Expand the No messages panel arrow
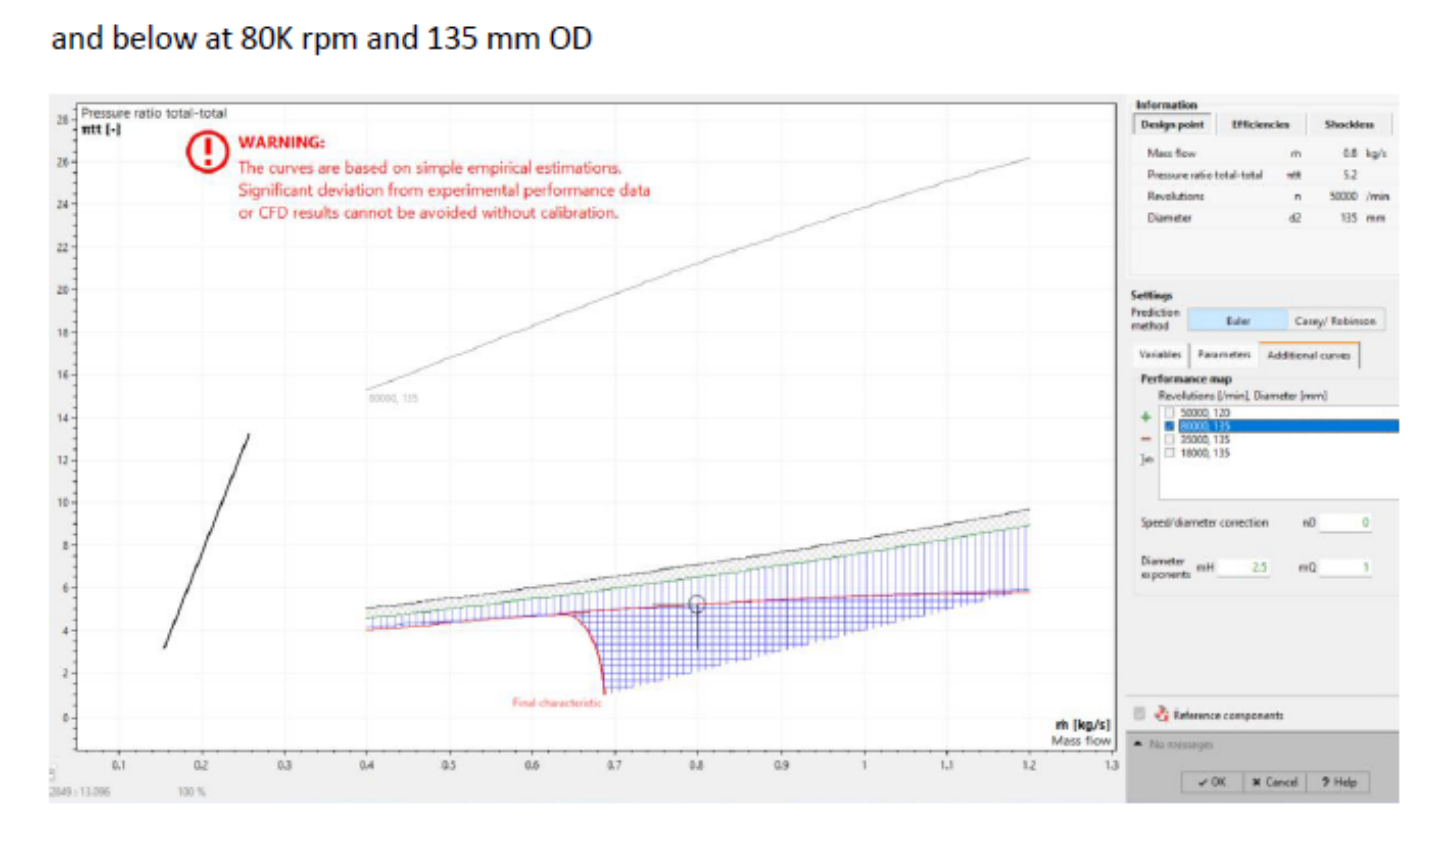Image resolution: width=1440 pixels, height=842 pixels. coord(1138,744)
